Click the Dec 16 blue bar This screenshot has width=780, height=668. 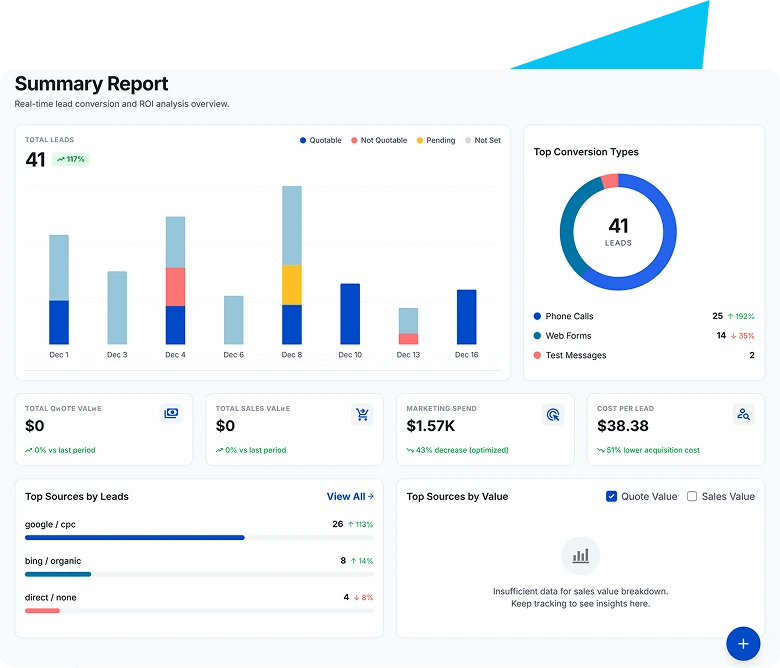click(466, 317)
